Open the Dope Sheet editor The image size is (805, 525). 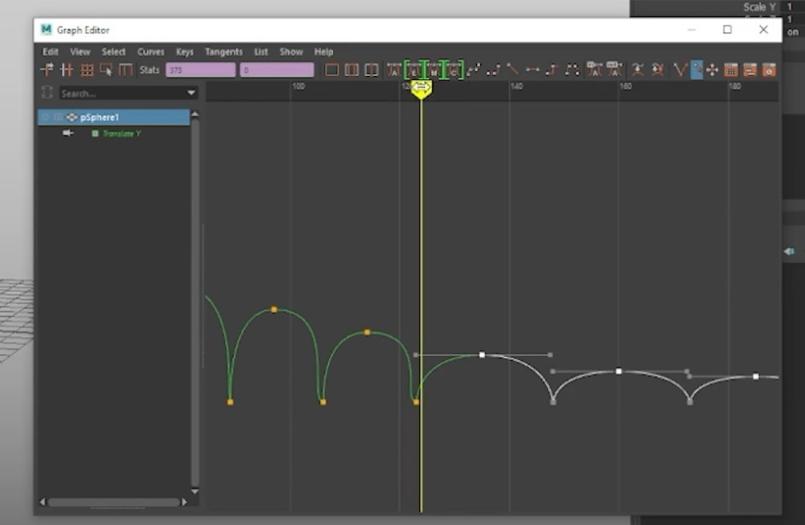coord(731,70)
